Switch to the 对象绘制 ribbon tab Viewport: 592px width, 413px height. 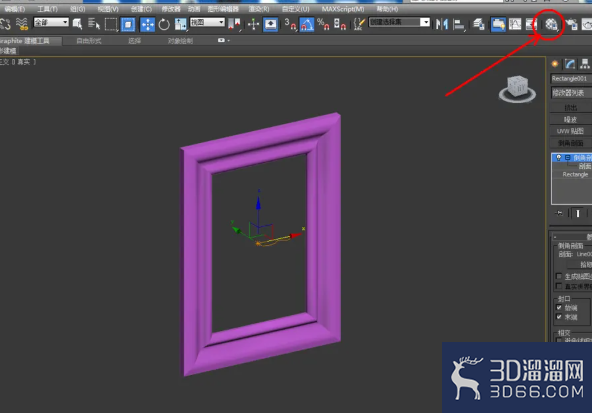coord(180,41)
